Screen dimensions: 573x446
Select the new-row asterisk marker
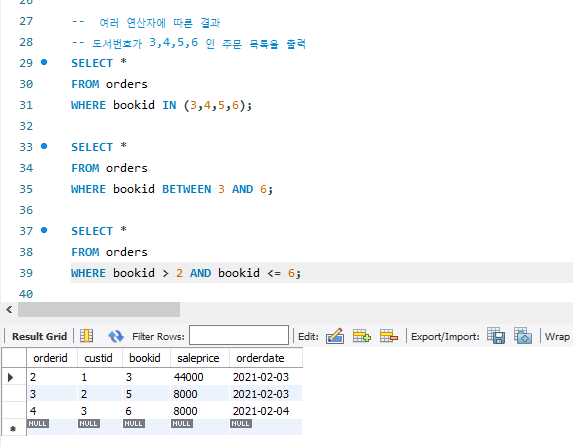coord(13,428)
